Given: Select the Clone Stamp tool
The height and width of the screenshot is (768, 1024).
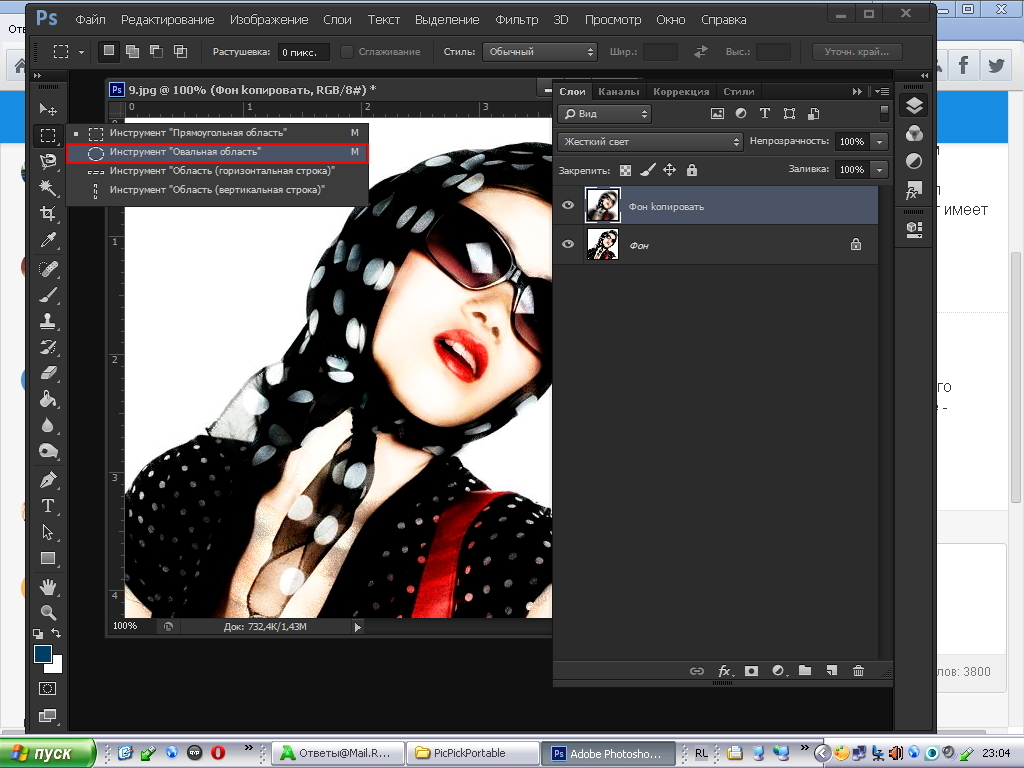Looking at the screenshot, I should click(x=48, y=321).
